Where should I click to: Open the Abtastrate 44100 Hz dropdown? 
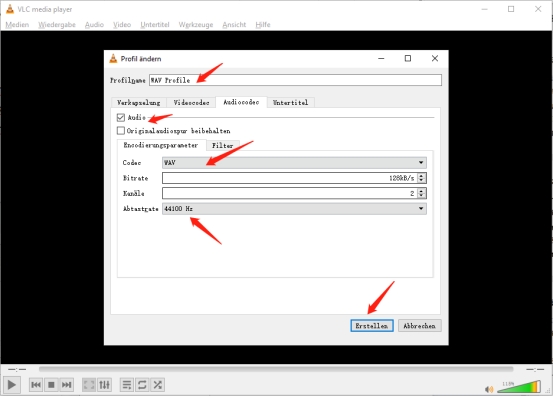click(294, 209)
